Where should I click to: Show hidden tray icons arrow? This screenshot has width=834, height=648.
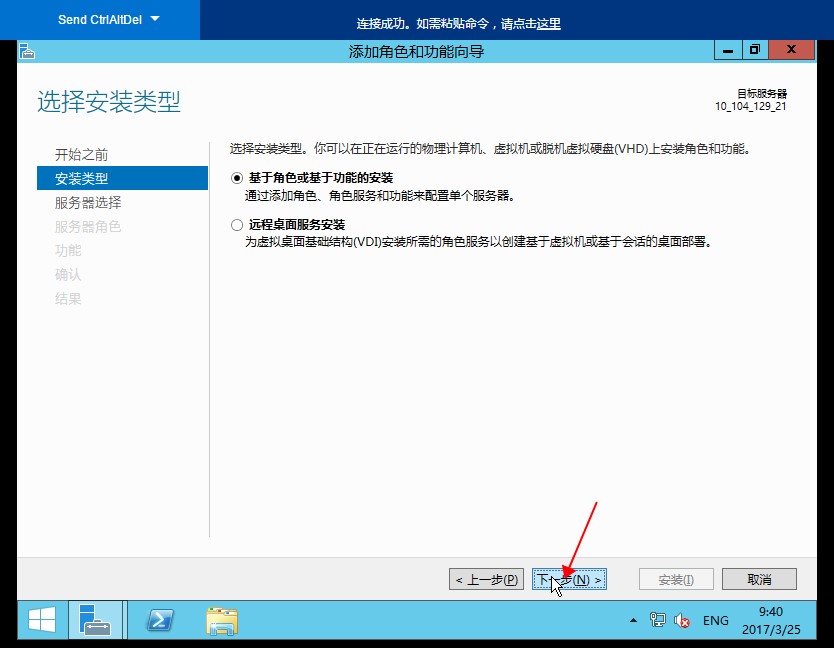pyautogui.click(x=633, y=620)
